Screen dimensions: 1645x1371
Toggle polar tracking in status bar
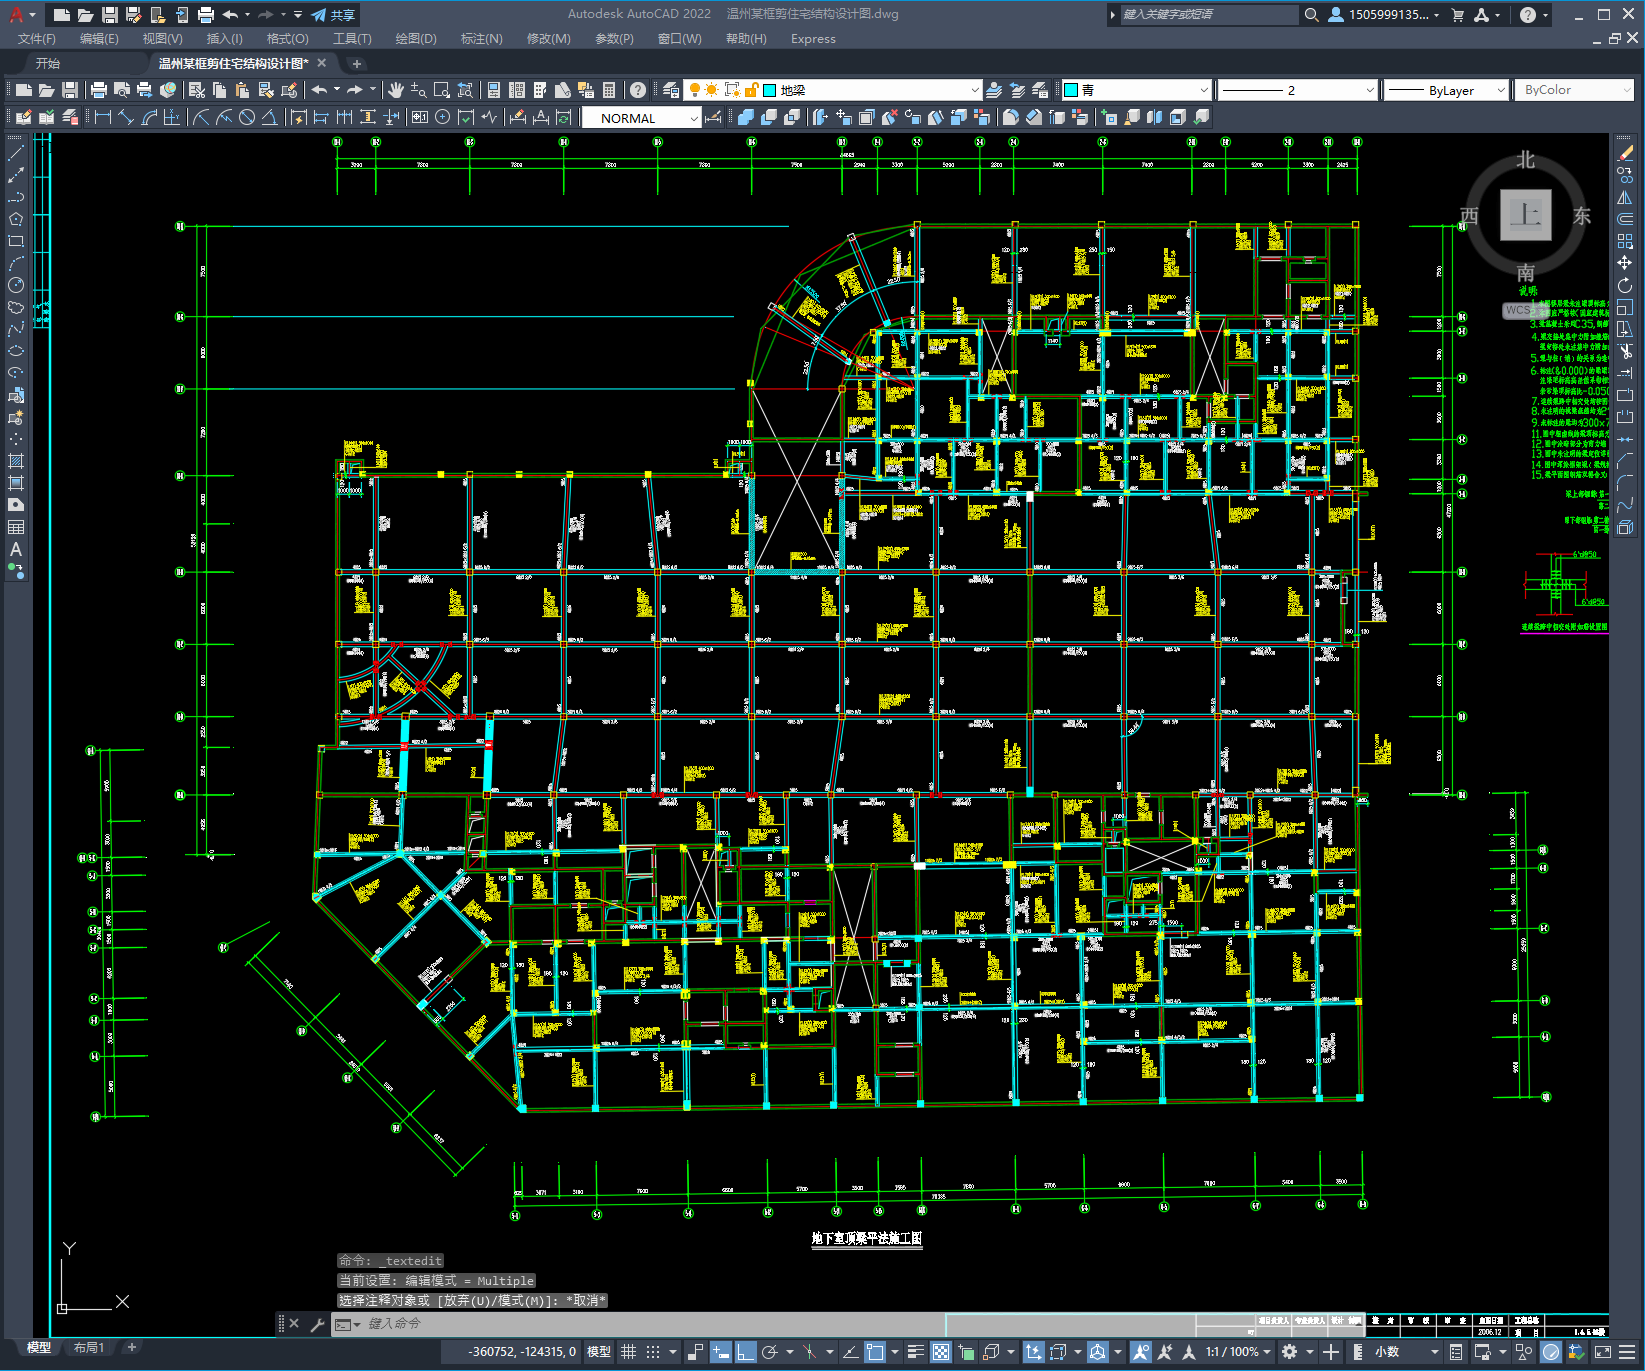click(770, 1352)
